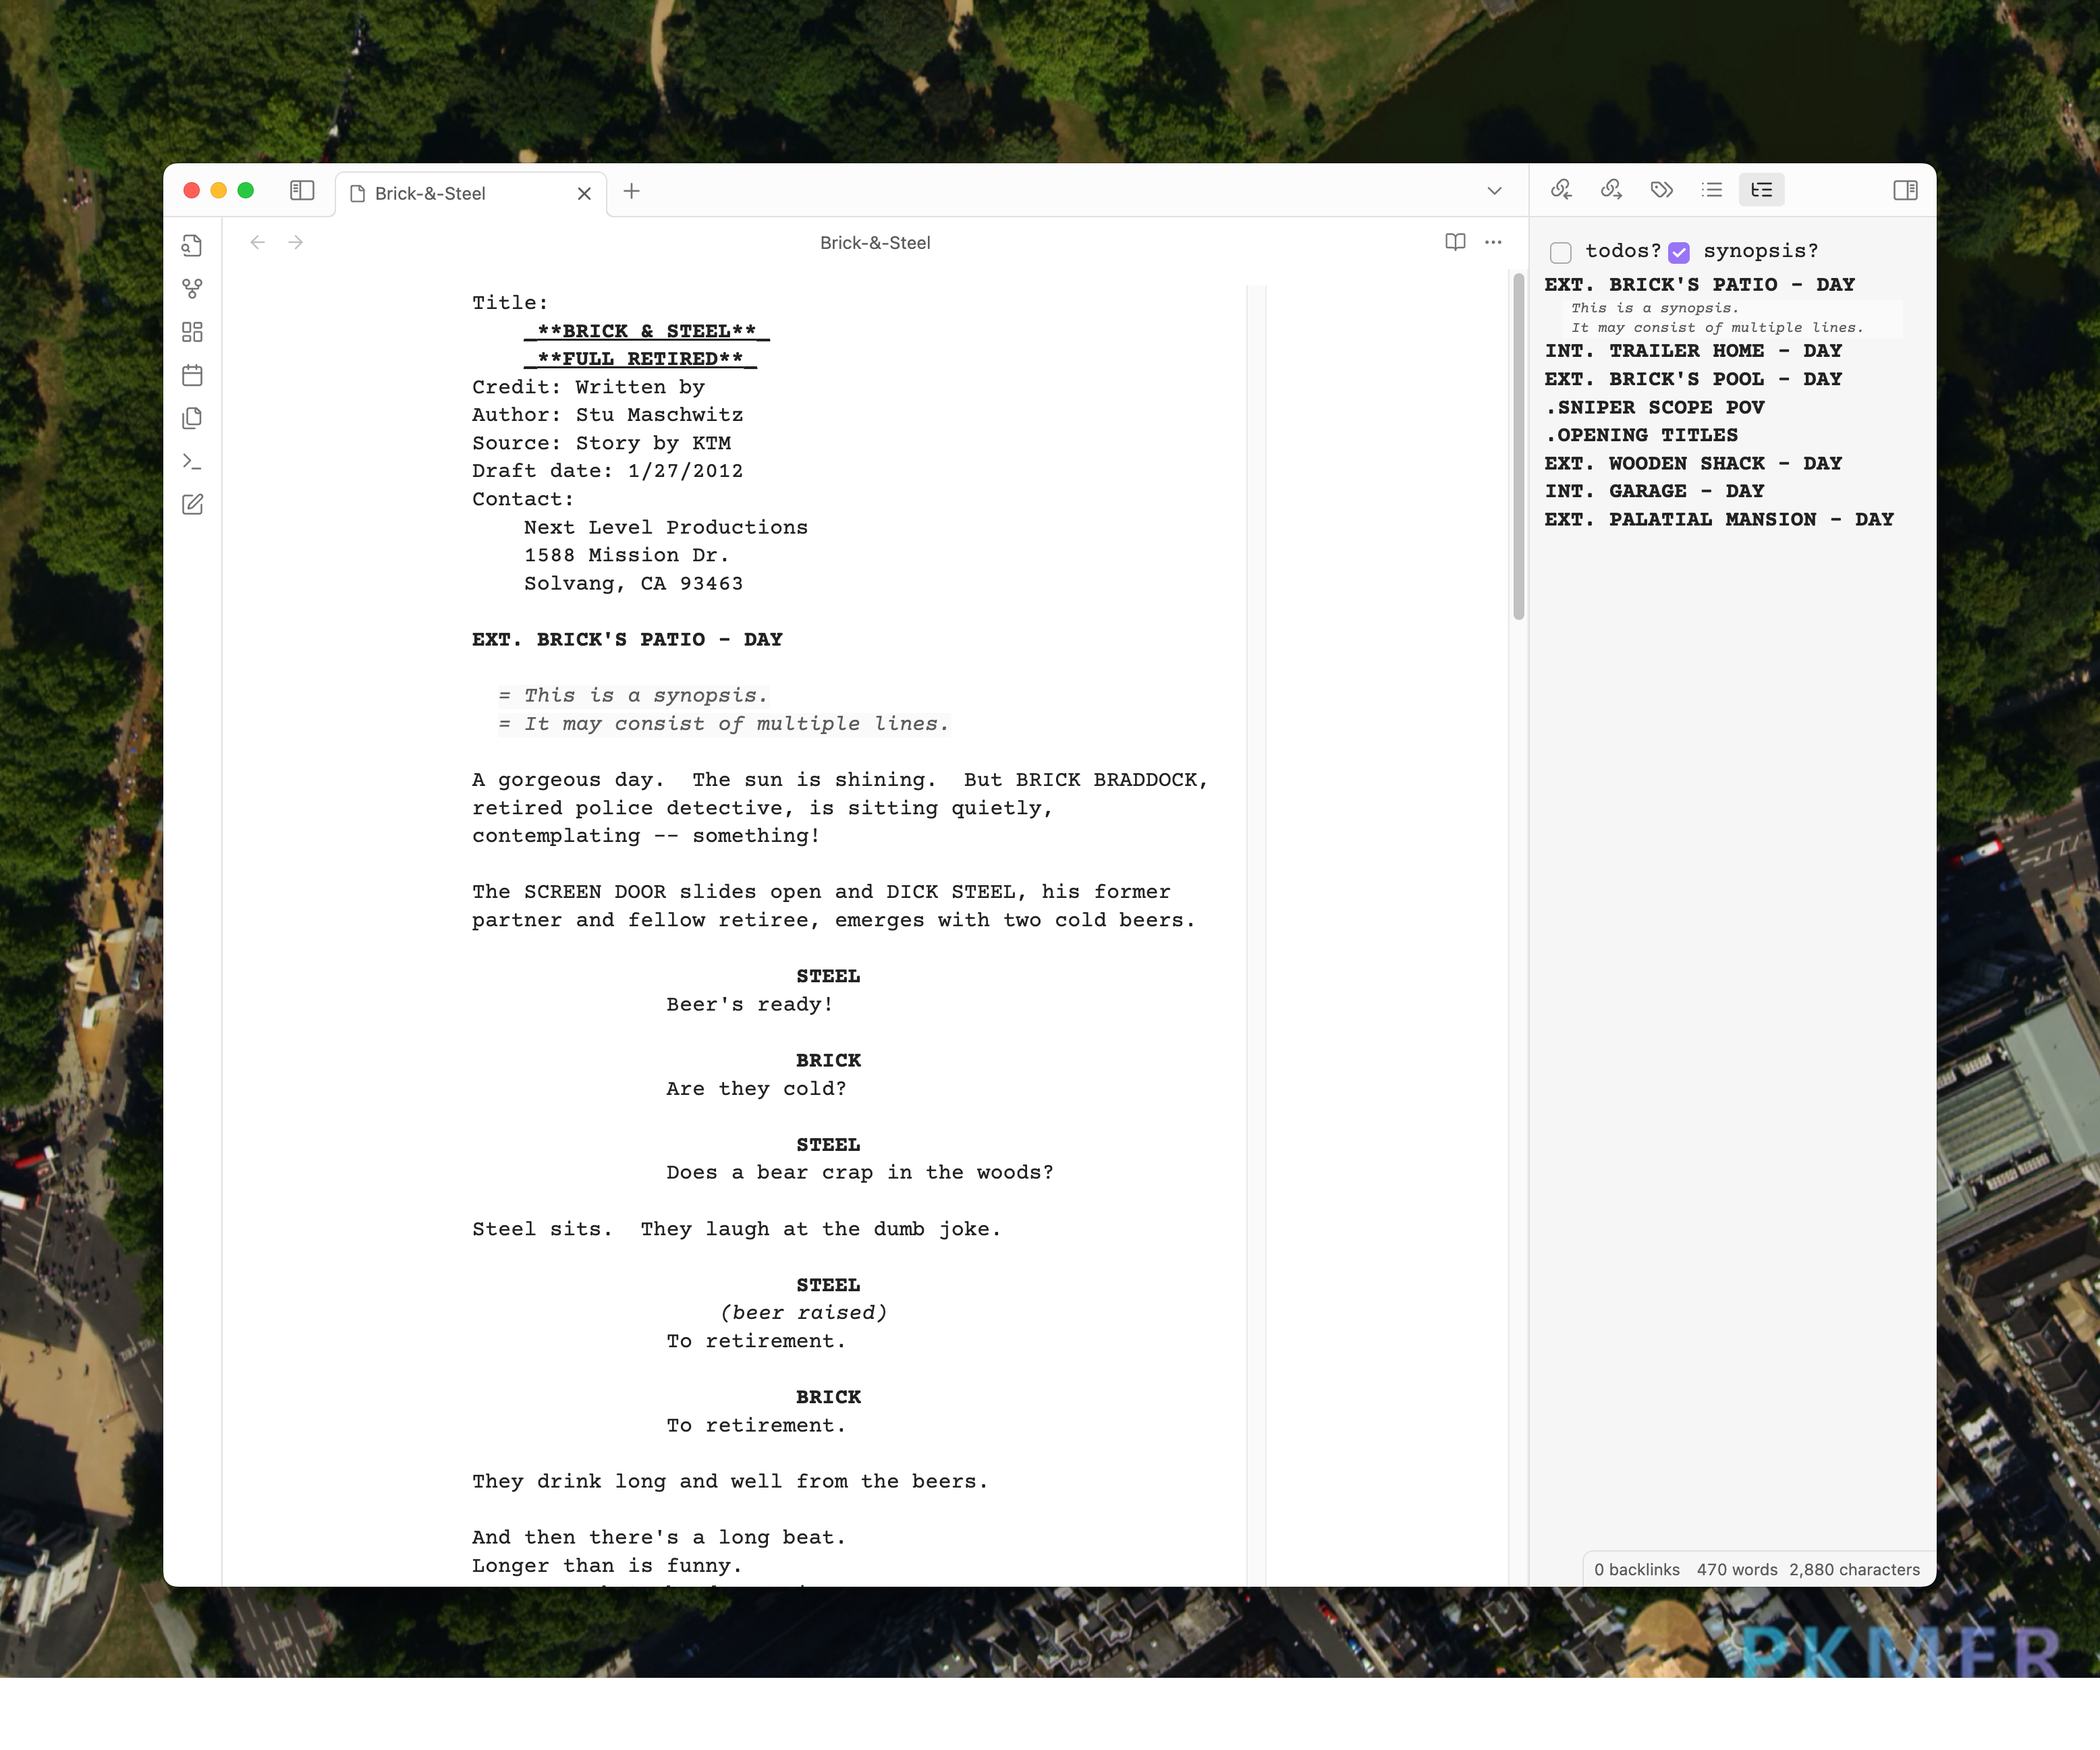Click the Brick-&-Steel note title header
The height and width of the screenshot is (1750, 2100).
[x=875, y=242]
